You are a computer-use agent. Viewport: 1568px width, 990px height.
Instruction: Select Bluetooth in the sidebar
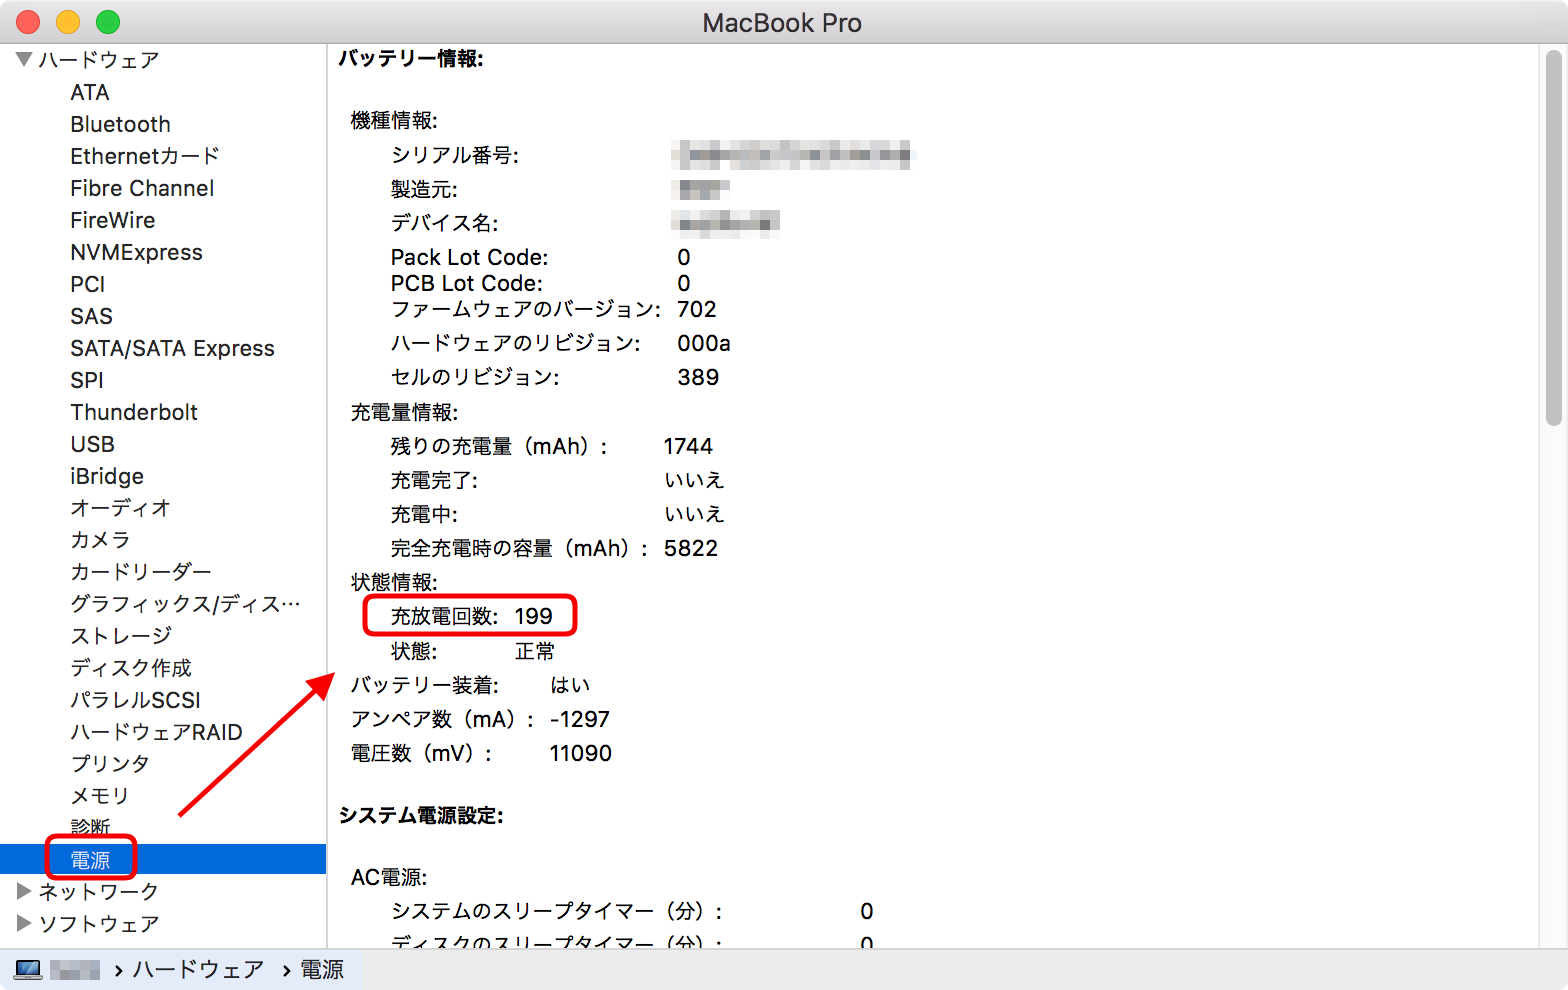click(x=120, y=124)
